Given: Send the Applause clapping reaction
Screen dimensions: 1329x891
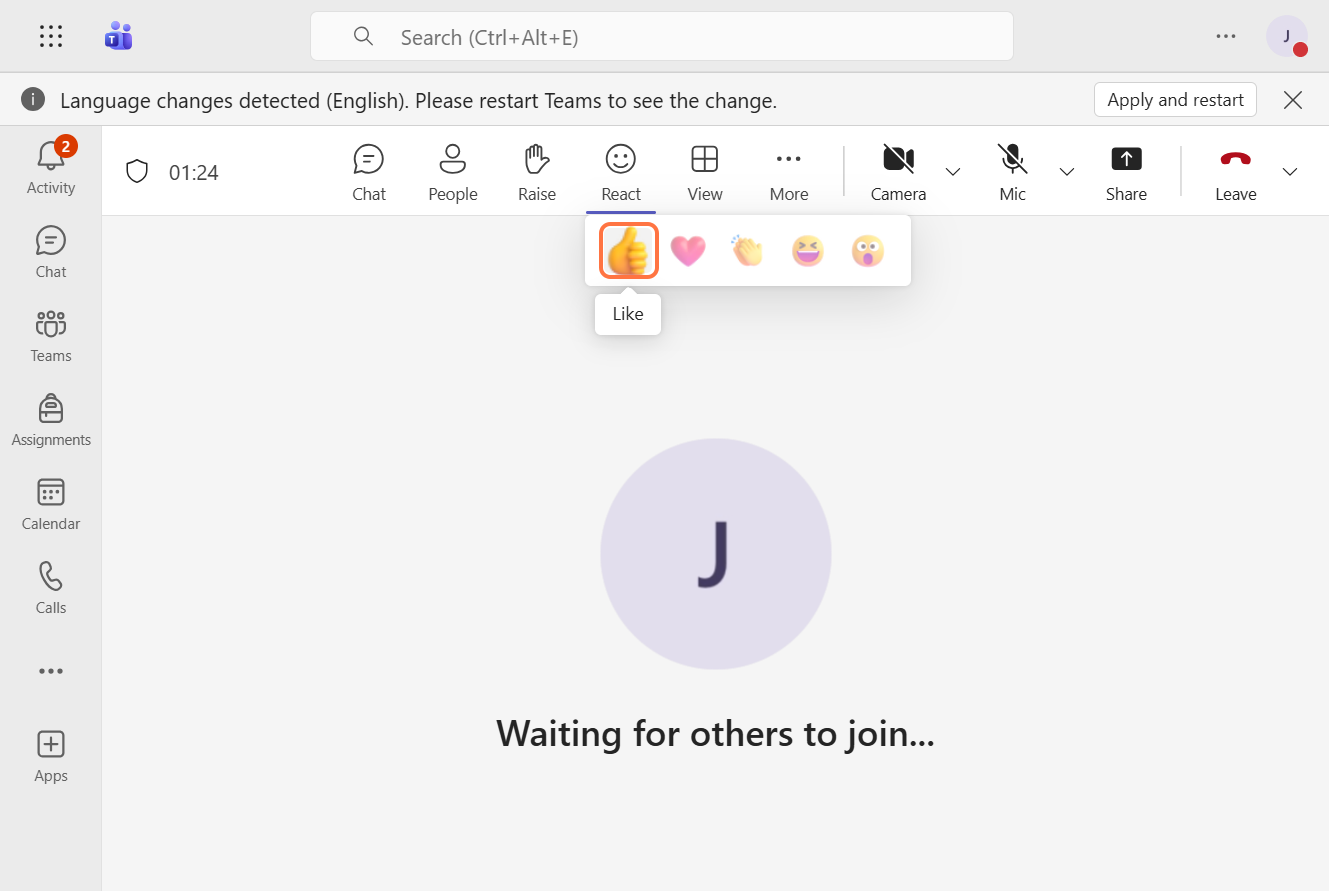Looking at the screenshot, I should (747, 250).
